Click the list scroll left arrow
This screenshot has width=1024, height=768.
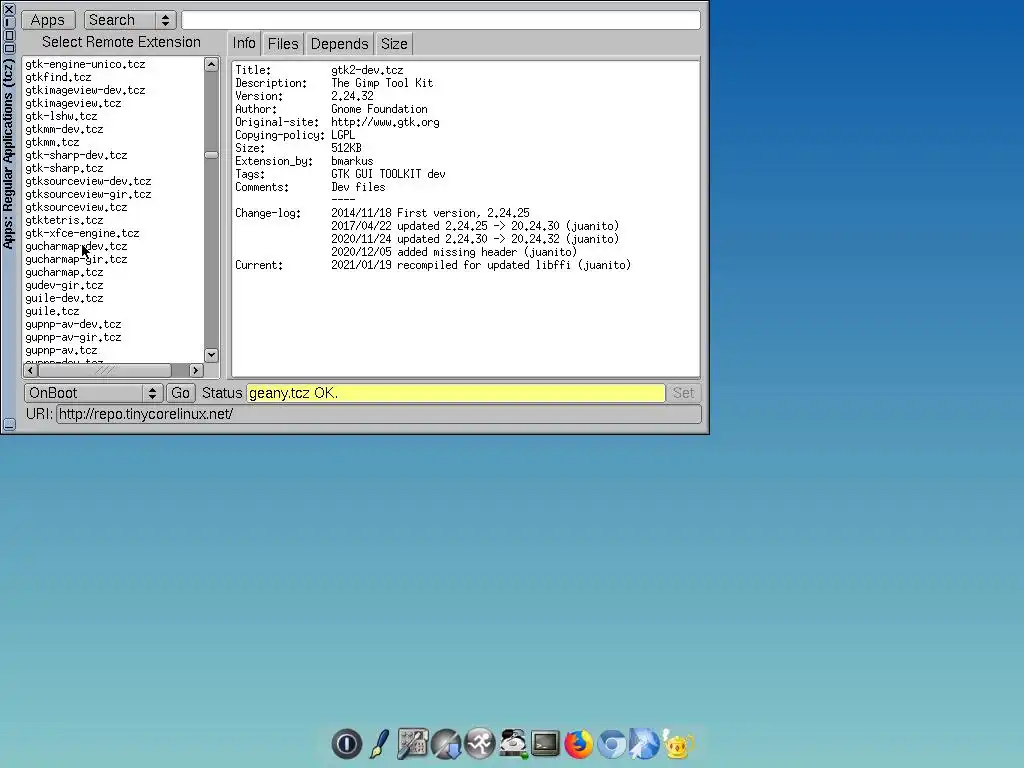pos(31,370)
